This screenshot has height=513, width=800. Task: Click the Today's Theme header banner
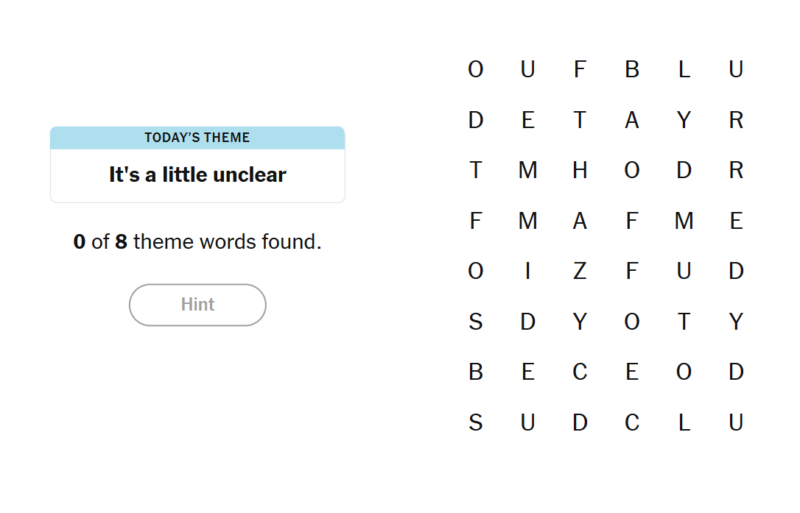click(197, 138)
